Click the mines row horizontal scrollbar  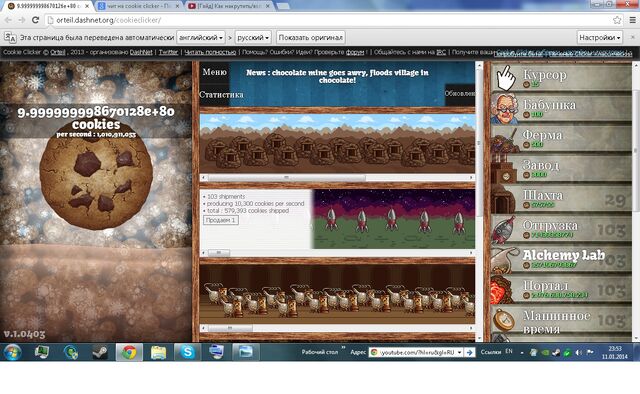tap(337, 178)
